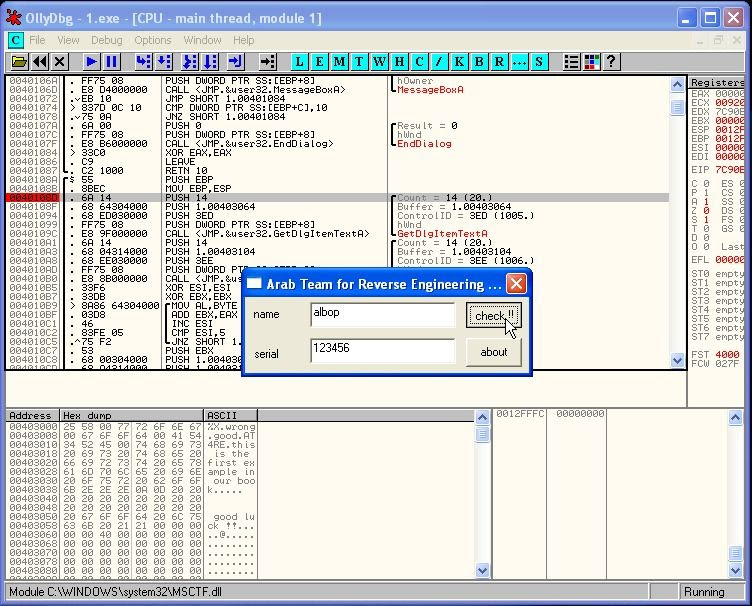
Task: Open Debugging options list icon
Action: [571, 61]
